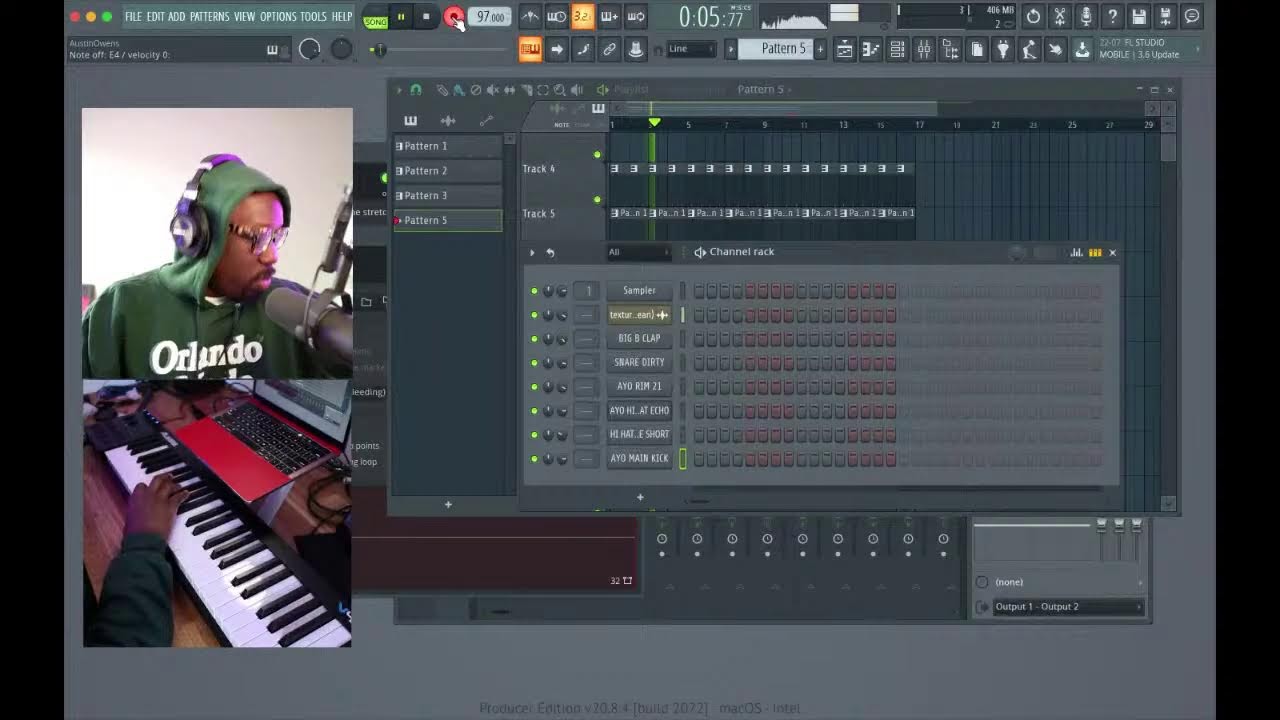Viewport: 1280px width, 720px height.
Task: Open the Piano roll icon
Action: point(870,48)
